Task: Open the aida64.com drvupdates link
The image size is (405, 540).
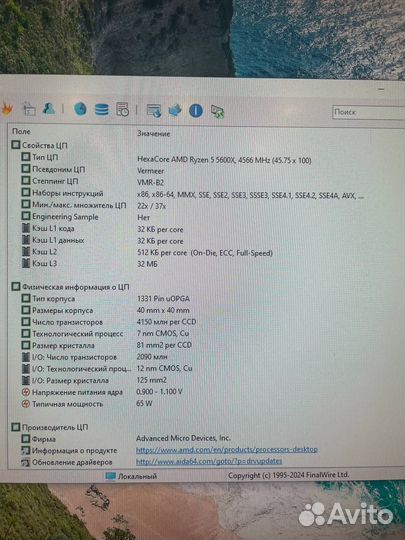Action: [x=209, y=461]
